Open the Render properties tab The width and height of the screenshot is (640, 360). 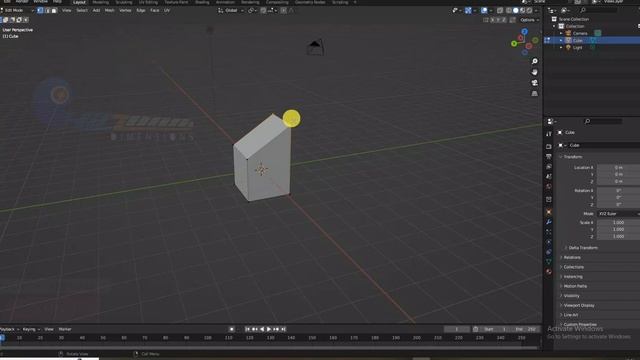549,147
